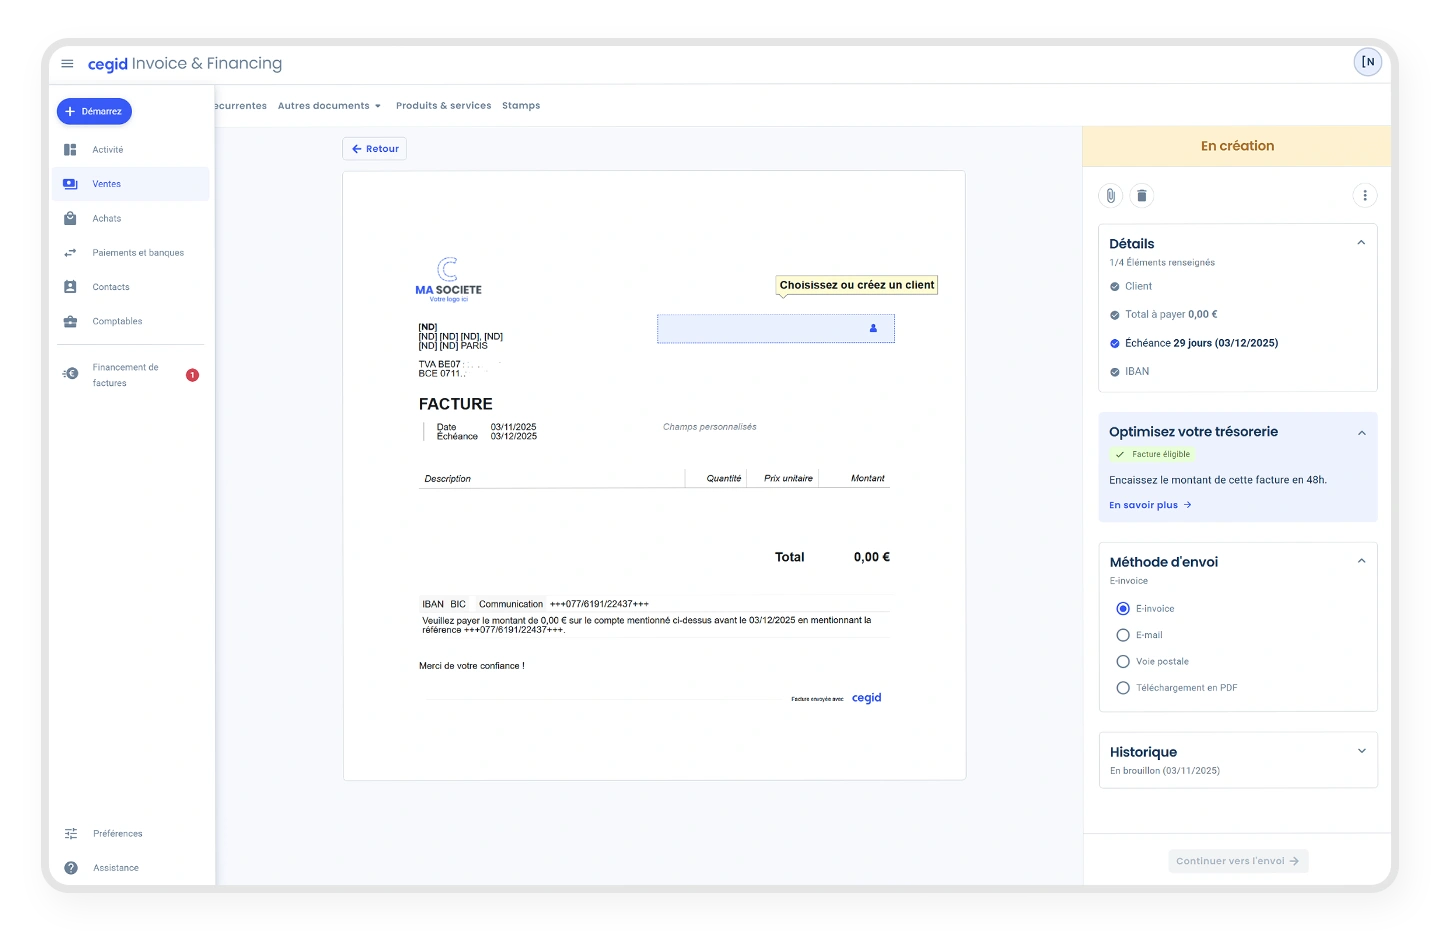Collapse the Détails panel

pyautogui.click(x=1361, y=243)
